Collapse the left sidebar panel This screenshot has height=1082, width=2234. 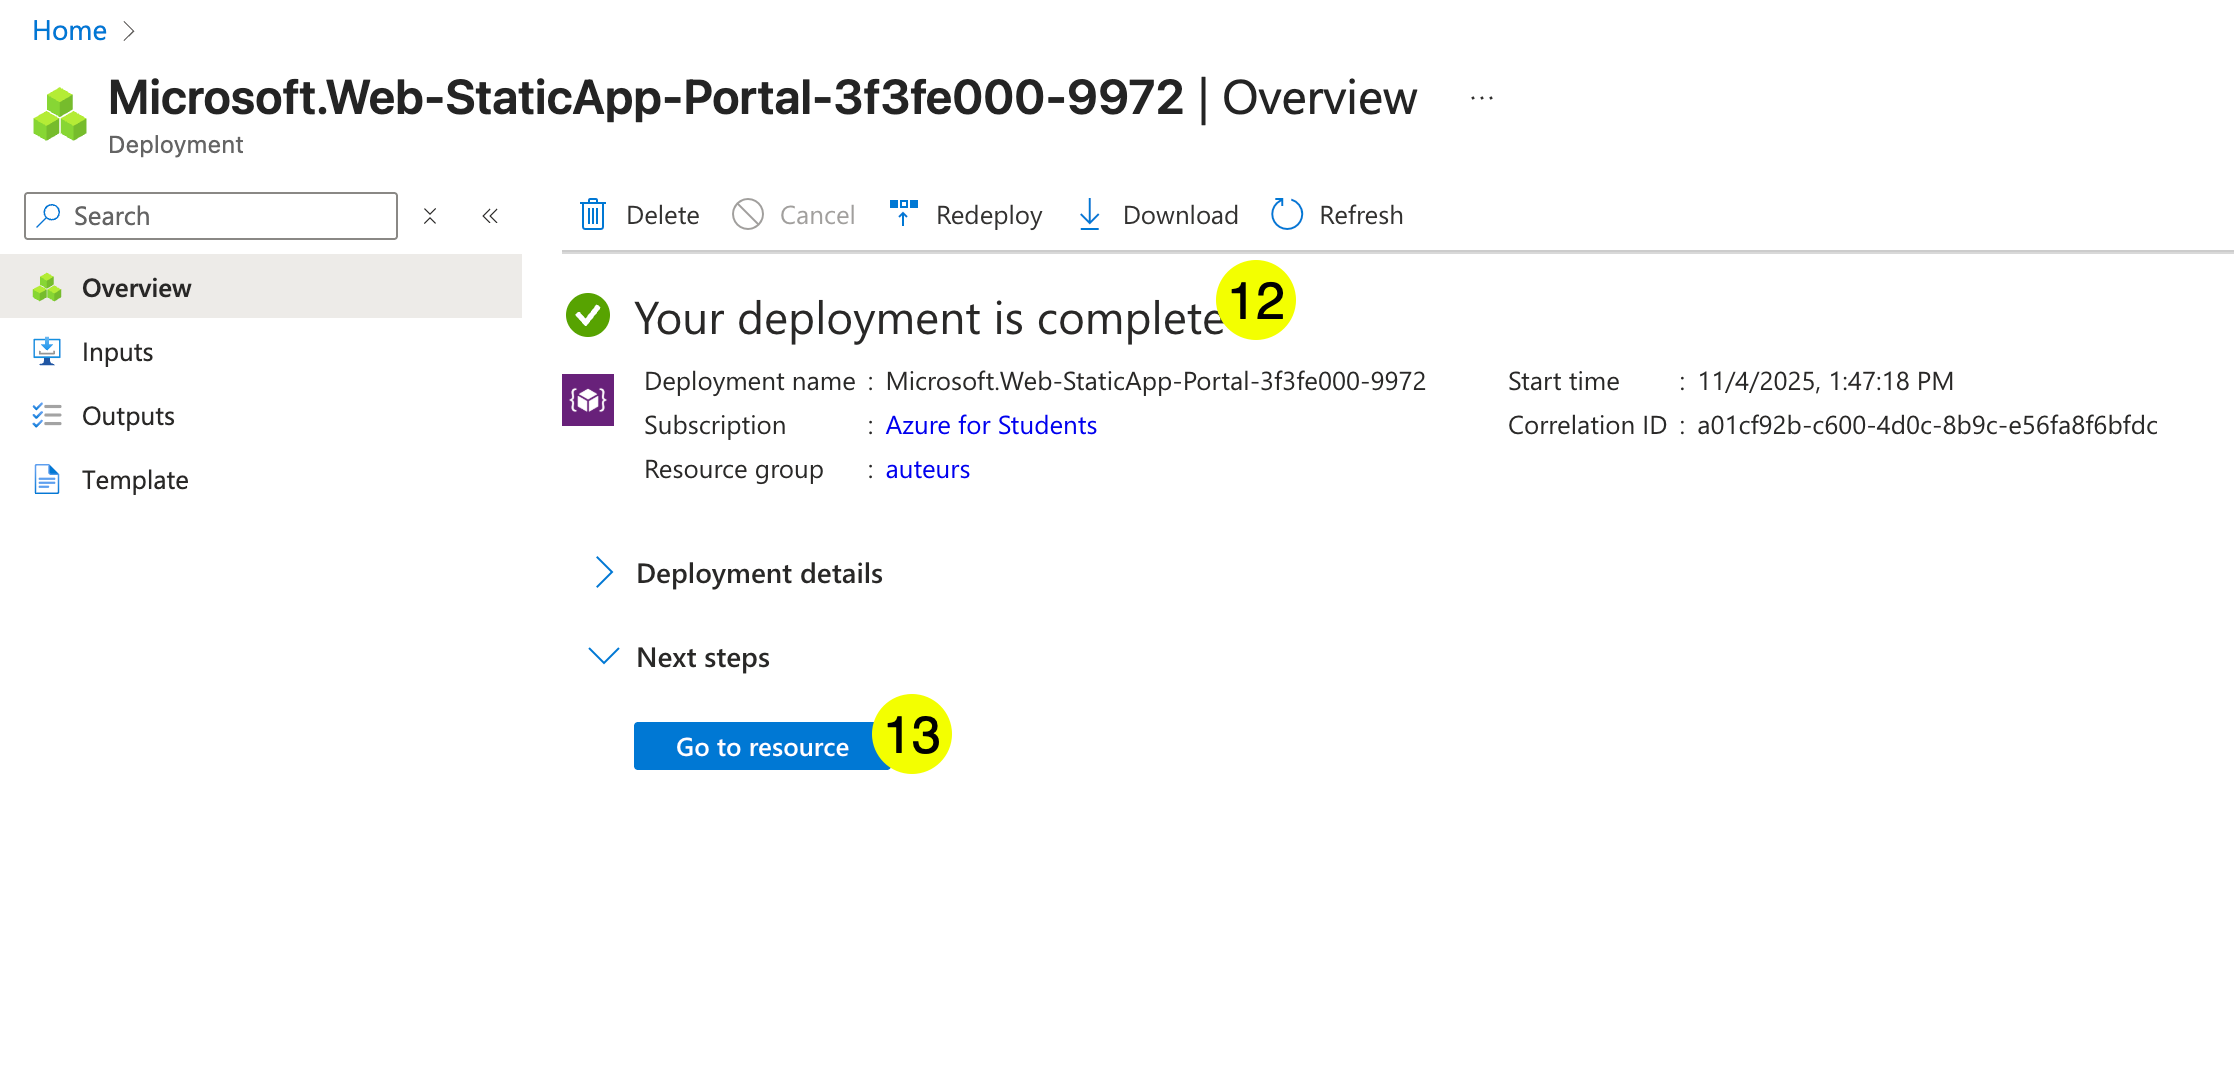[490, 215]
